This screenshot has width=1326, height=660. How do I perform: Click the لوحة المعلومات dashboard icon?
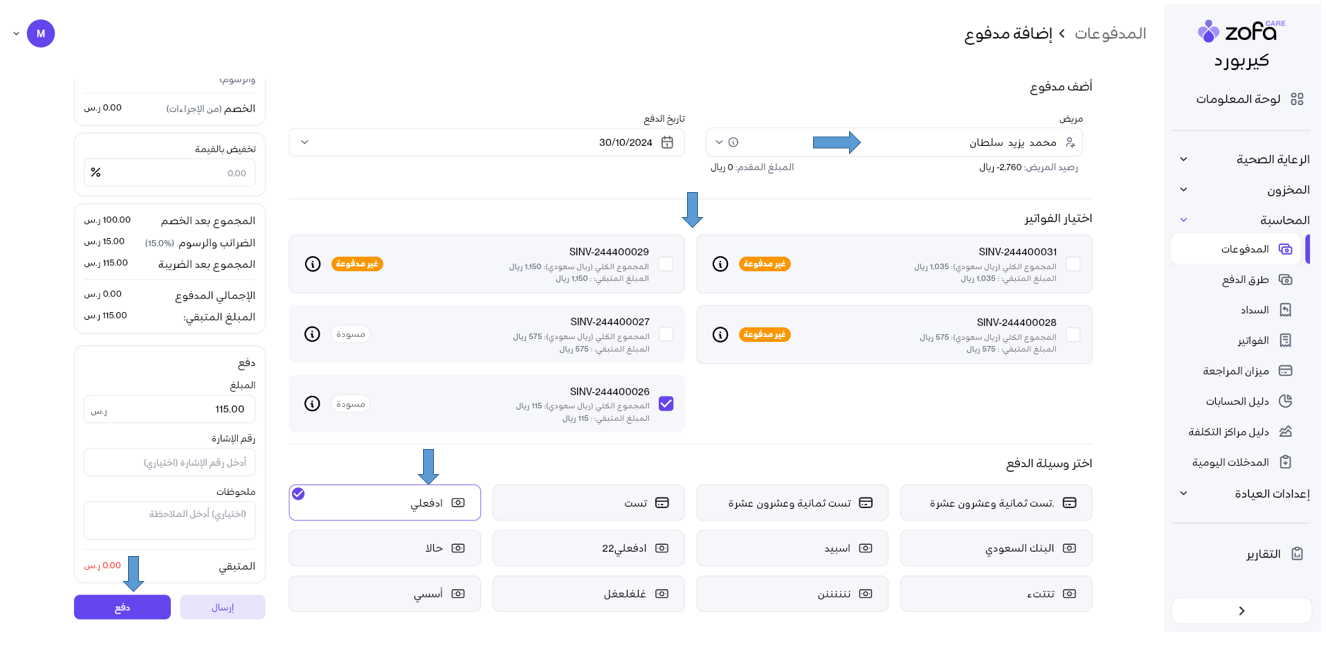click(1297, 99)
